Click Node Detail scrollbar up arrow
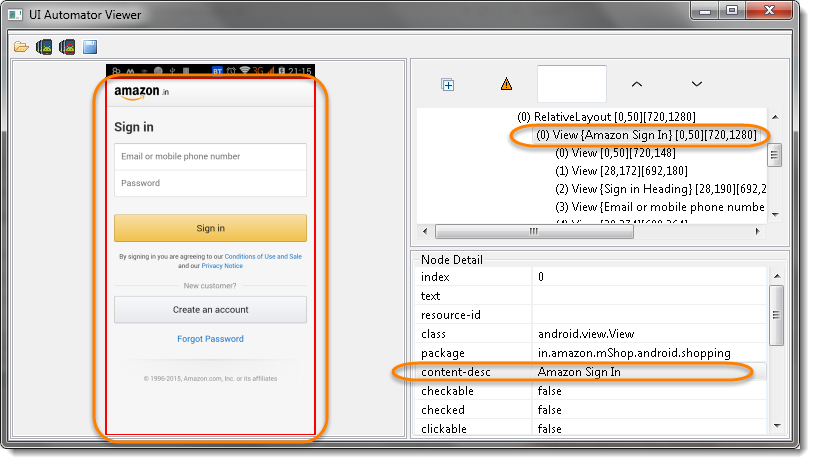 tap(777, 276)
